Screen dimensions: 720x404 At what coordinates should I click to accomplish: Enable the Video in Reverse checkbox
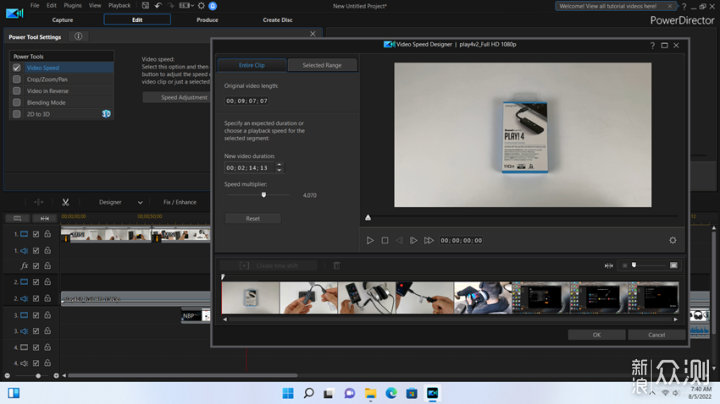coord(17,91)
